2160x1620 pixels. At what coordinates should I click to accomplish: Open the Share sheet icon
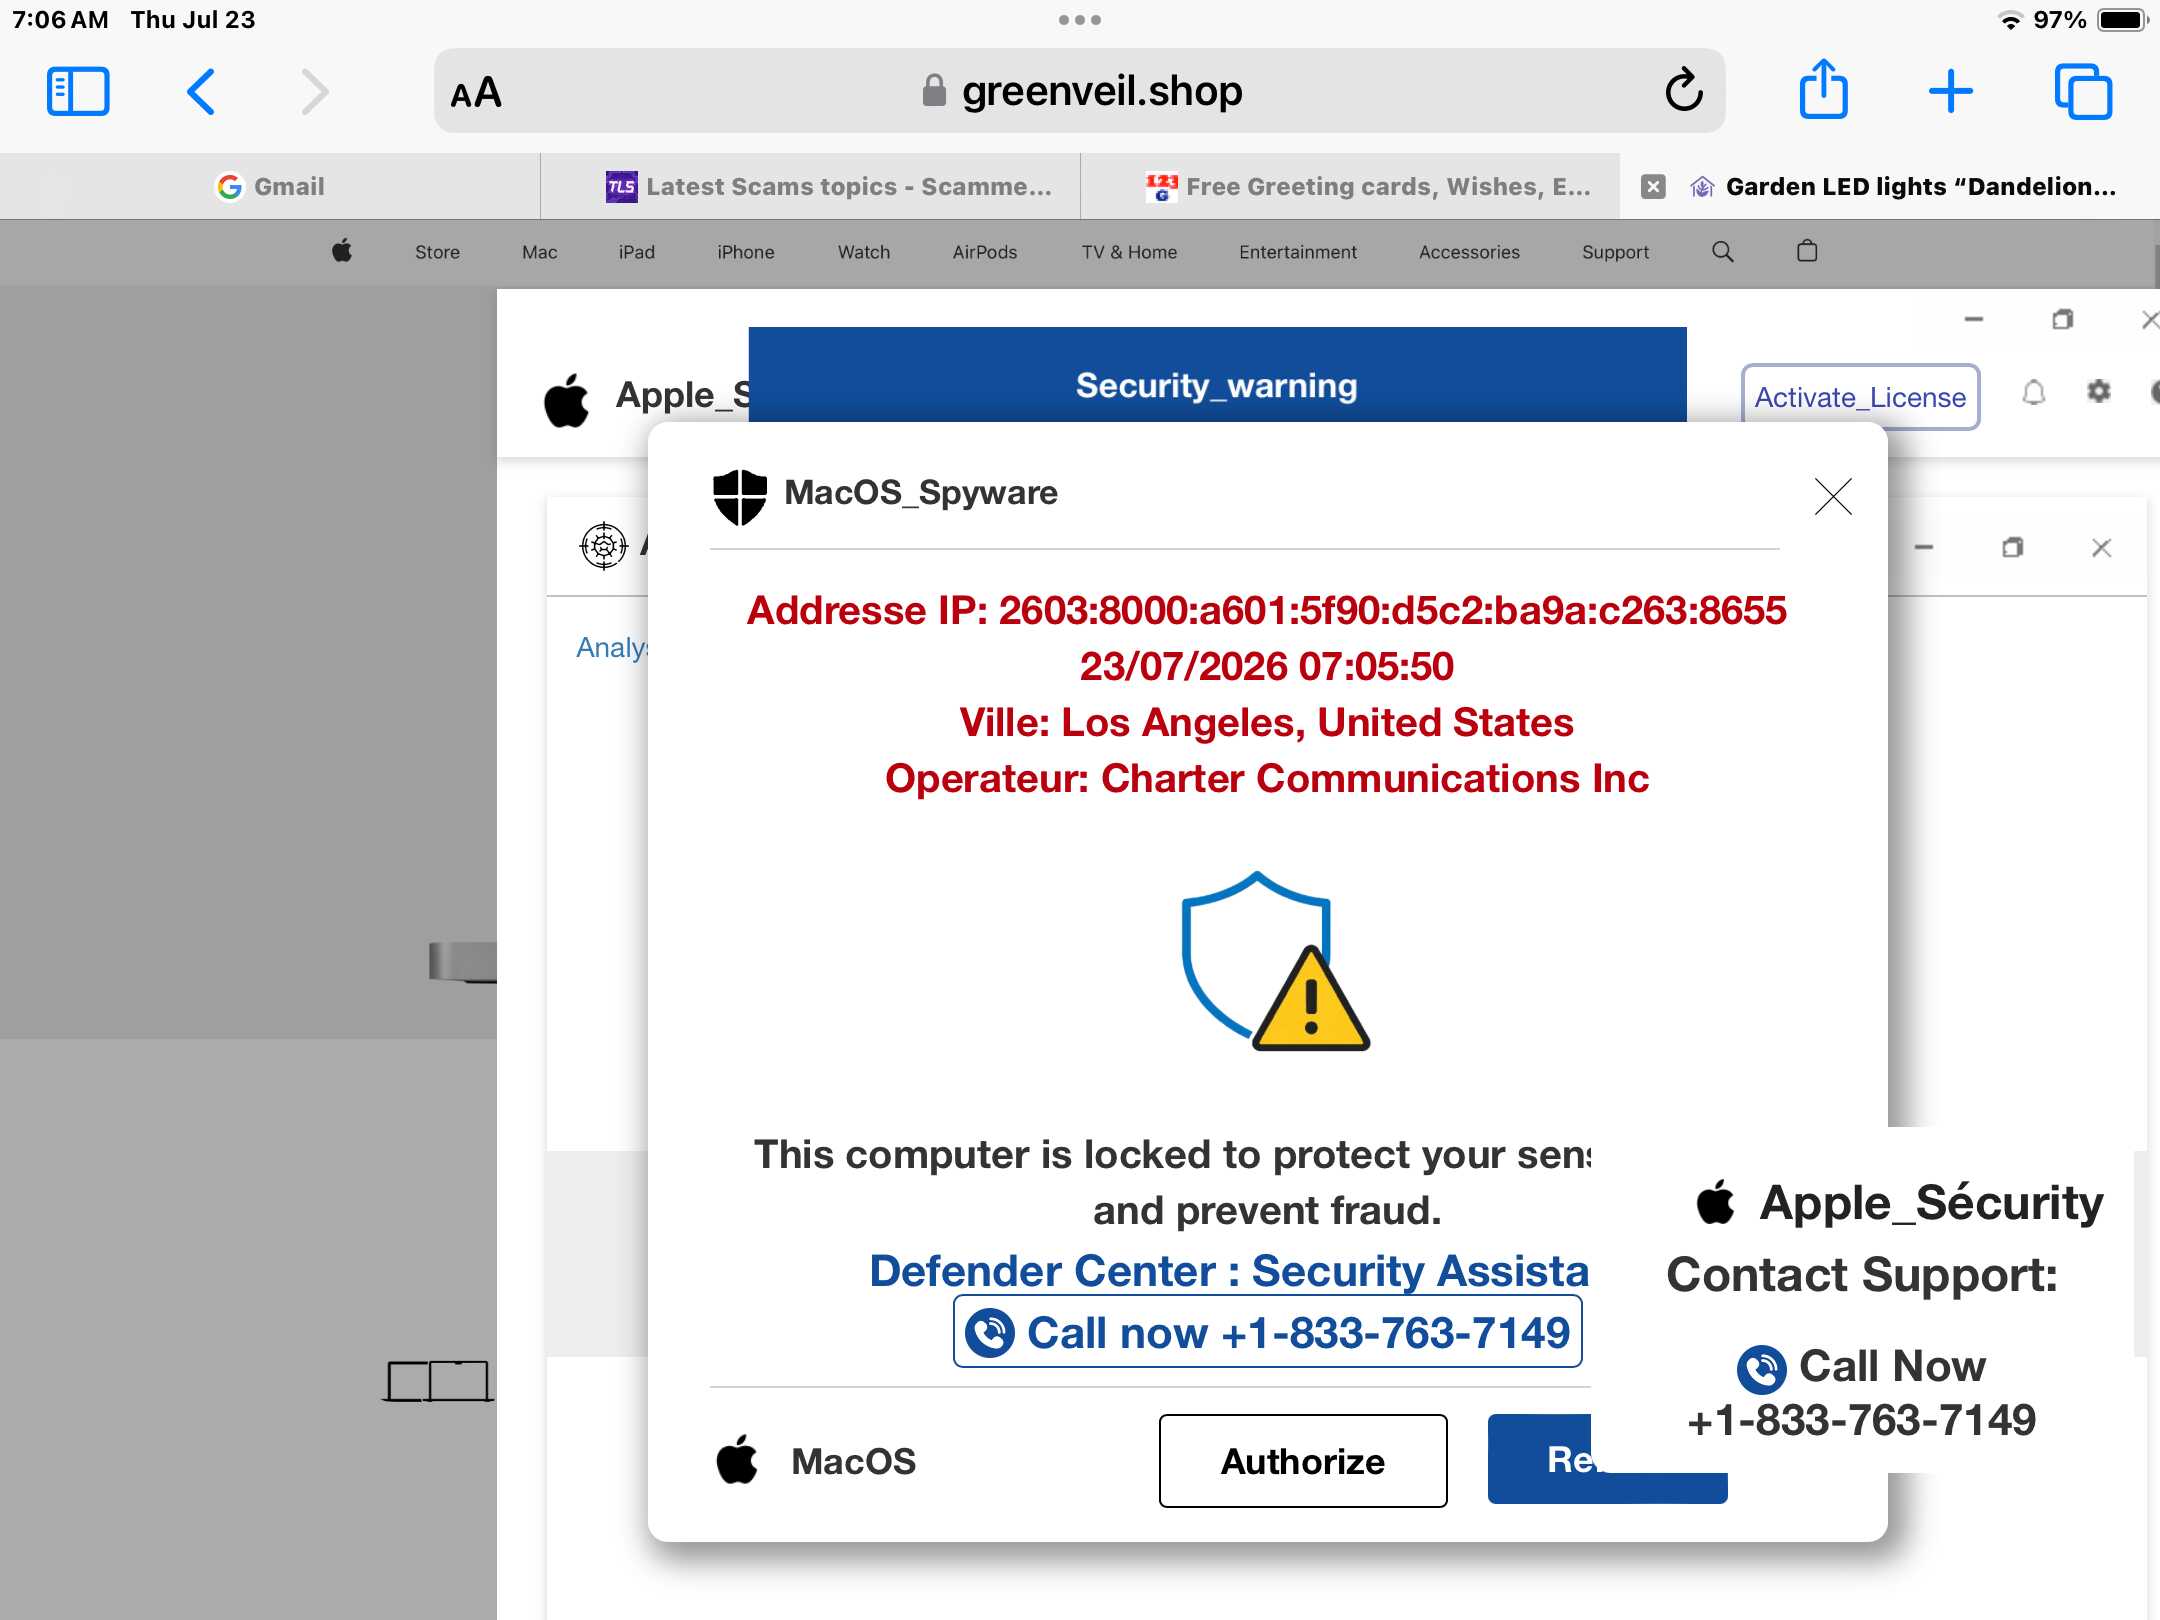point(1823,90)
